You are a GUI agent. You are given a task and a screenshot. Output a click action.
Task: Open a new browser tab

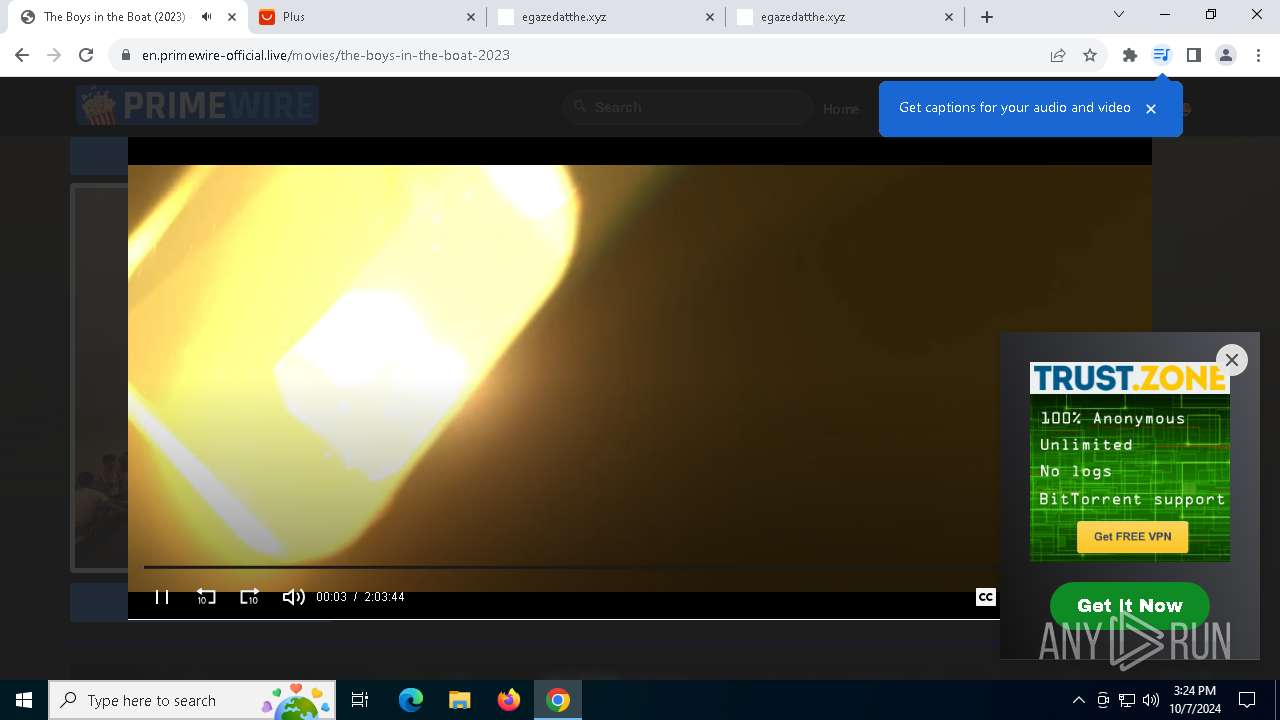[x=987, y=17]
